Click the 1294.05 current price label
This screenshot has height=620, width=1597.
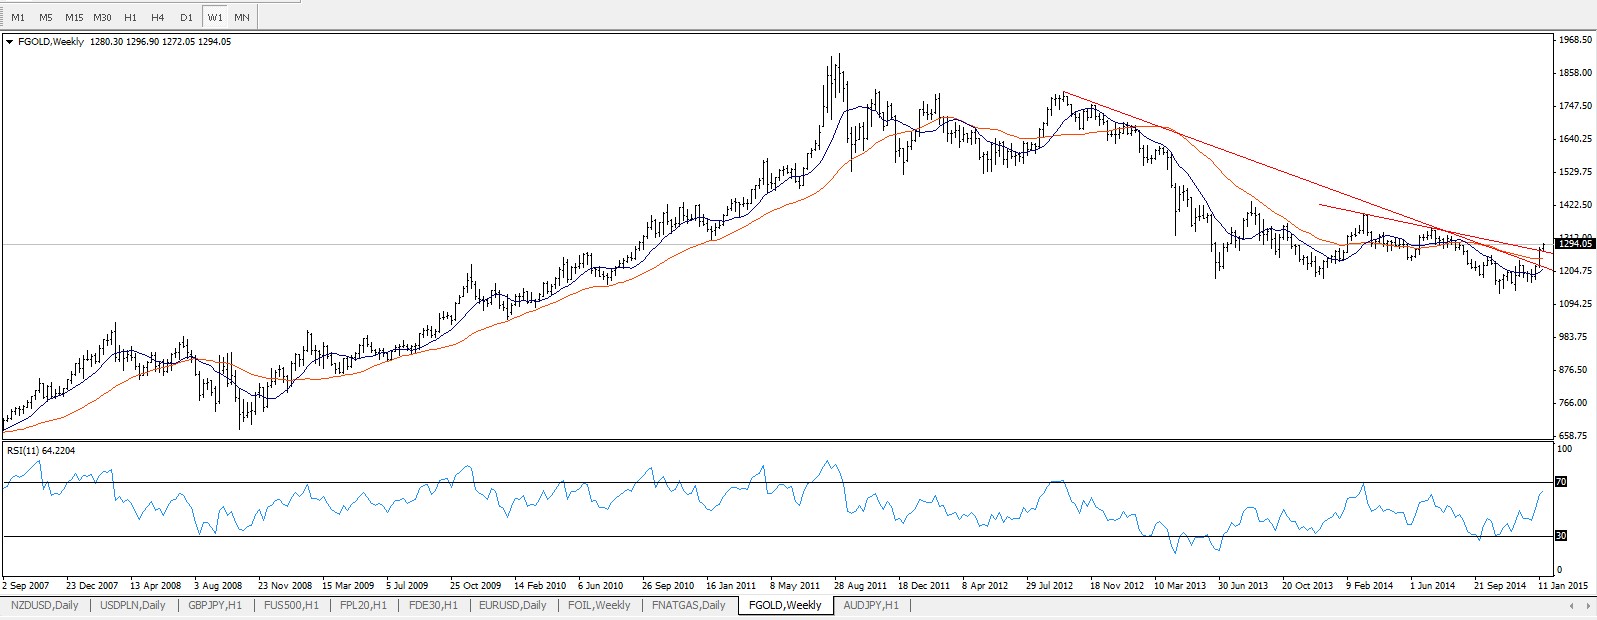pyautogui.click(x=1575, y=243)
